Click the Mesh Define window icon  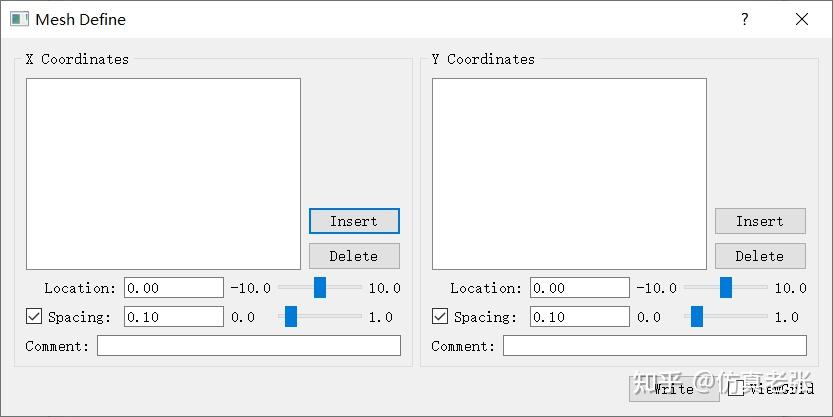pyautogui.click(x=19, y=19)
